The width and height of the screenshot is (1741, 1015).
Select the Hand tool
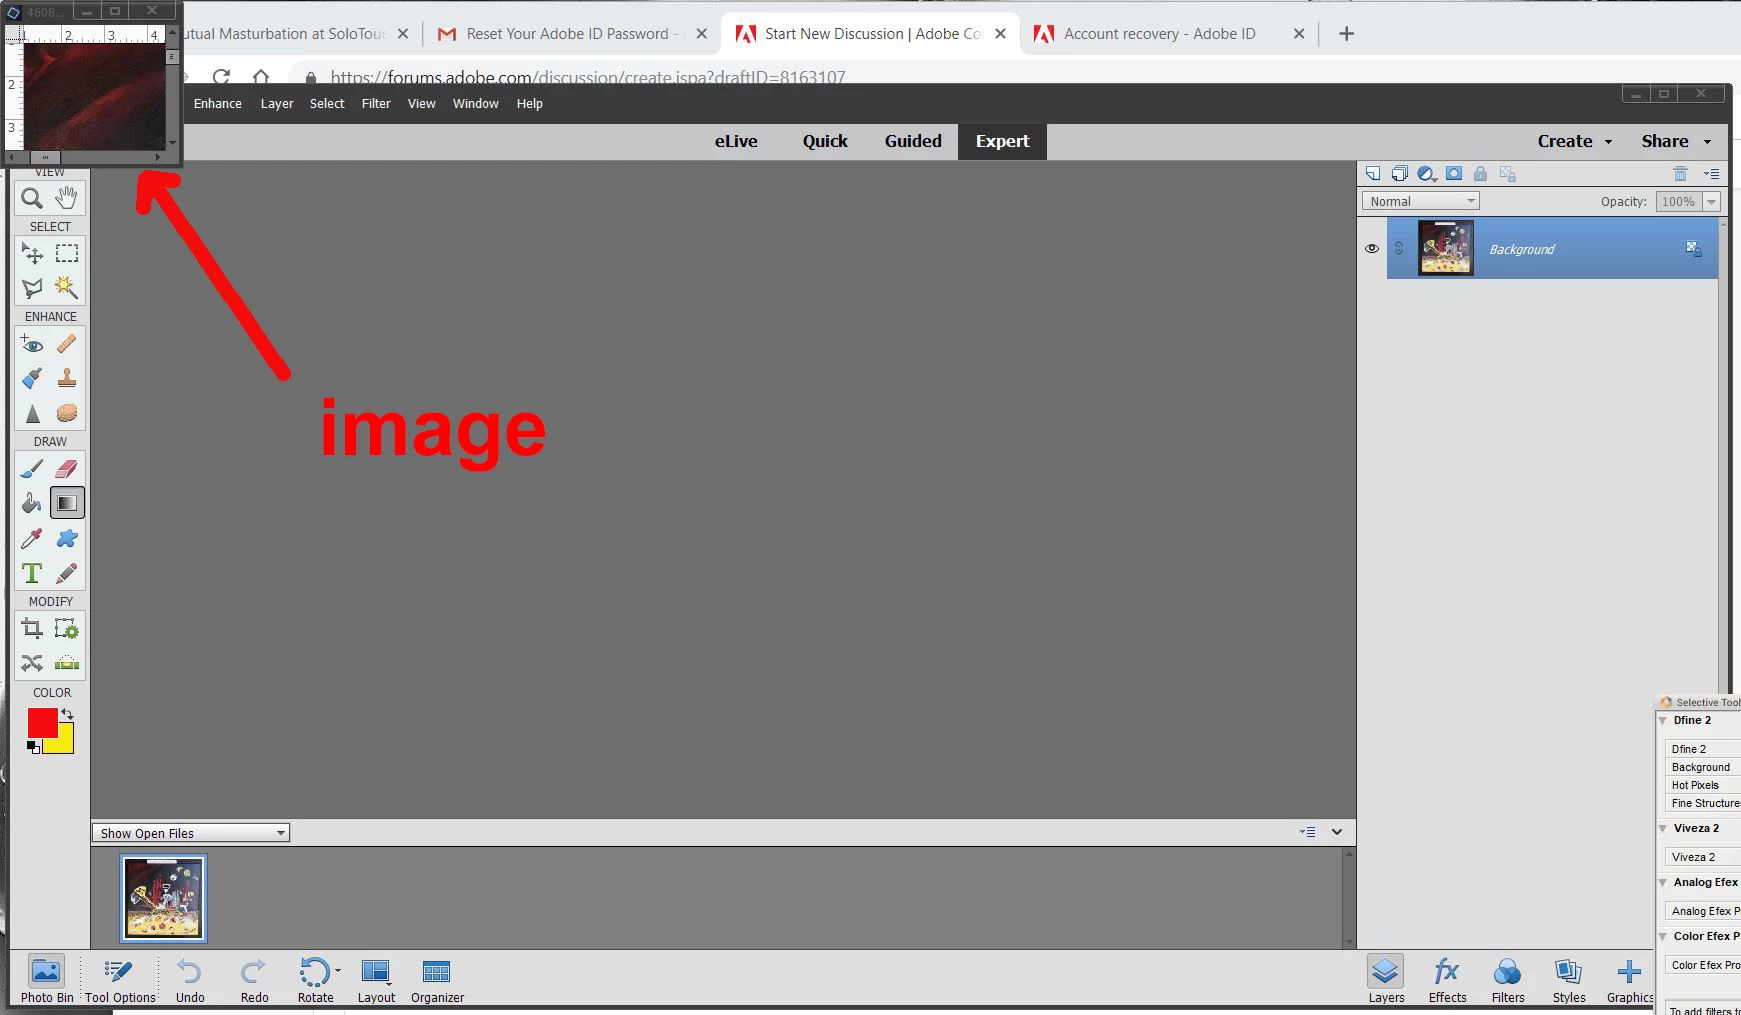(67, 198)
